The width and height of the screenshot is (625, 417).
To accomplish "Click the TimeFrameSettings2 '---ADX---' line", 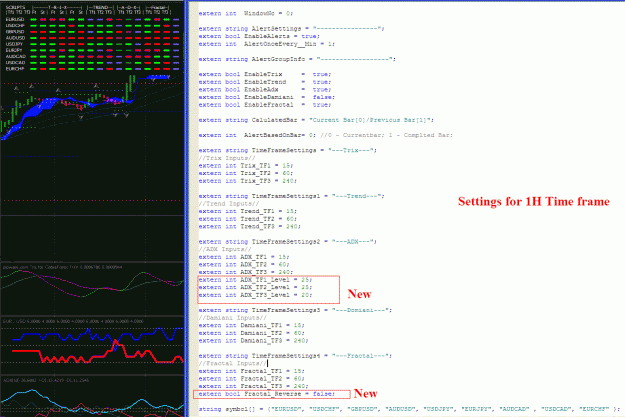I will (287, 242).
